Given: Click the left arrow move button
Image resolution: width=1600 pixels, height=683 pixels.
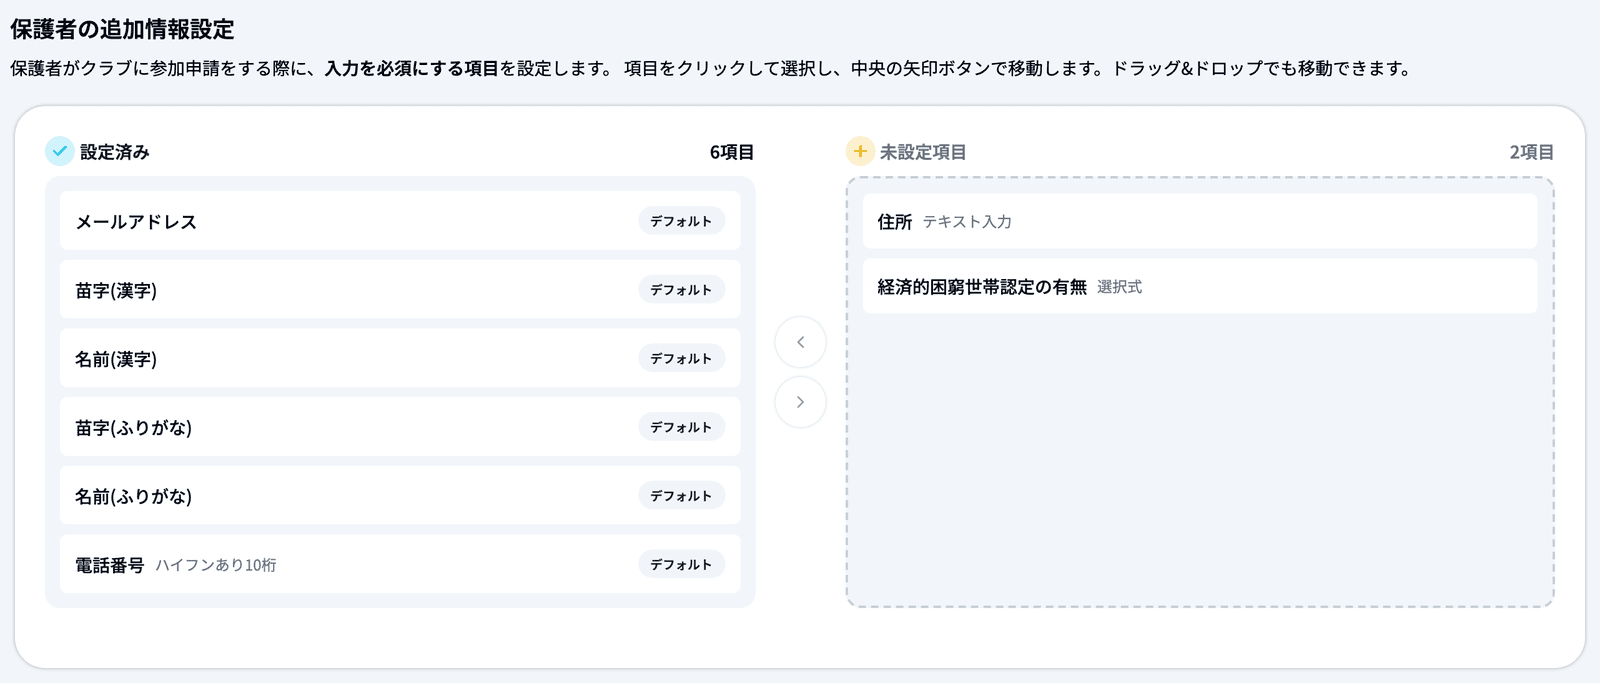Looking at the screenshot, I should point(800,342).
